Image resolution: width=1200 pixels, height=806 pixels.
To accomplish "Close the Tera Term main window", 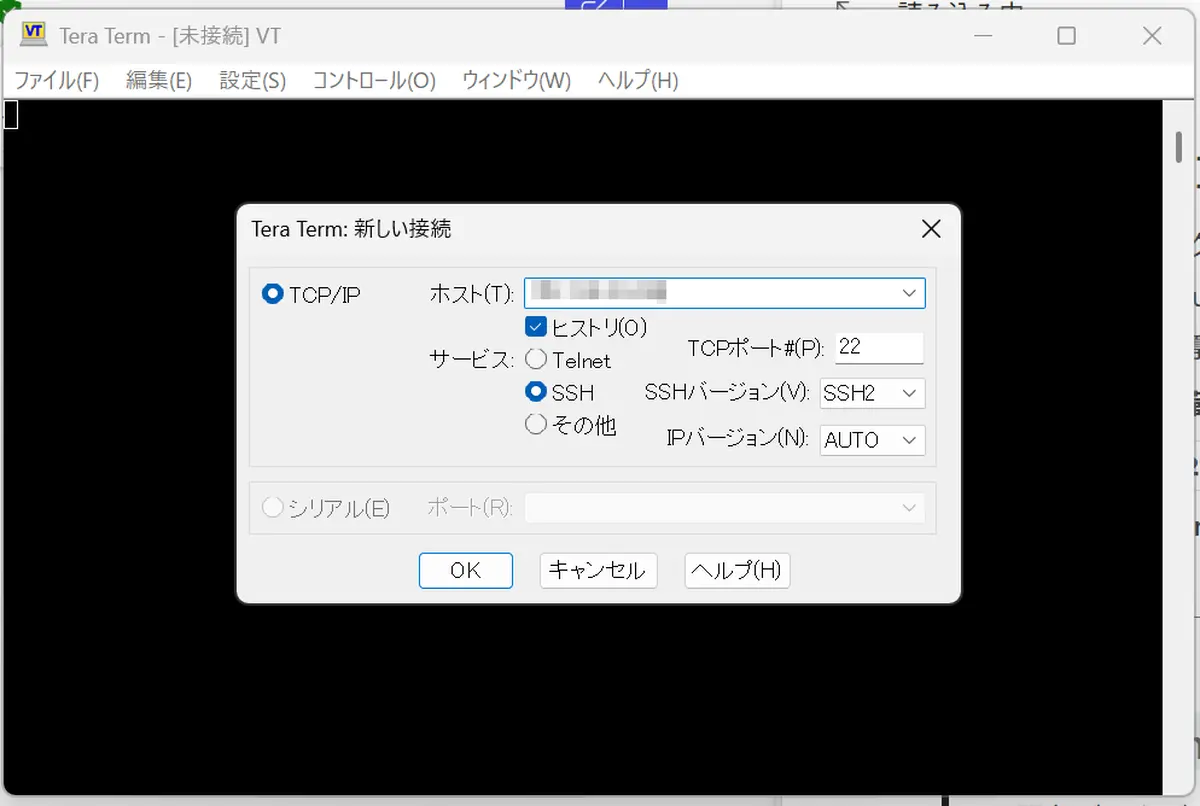I will 1152,36.
